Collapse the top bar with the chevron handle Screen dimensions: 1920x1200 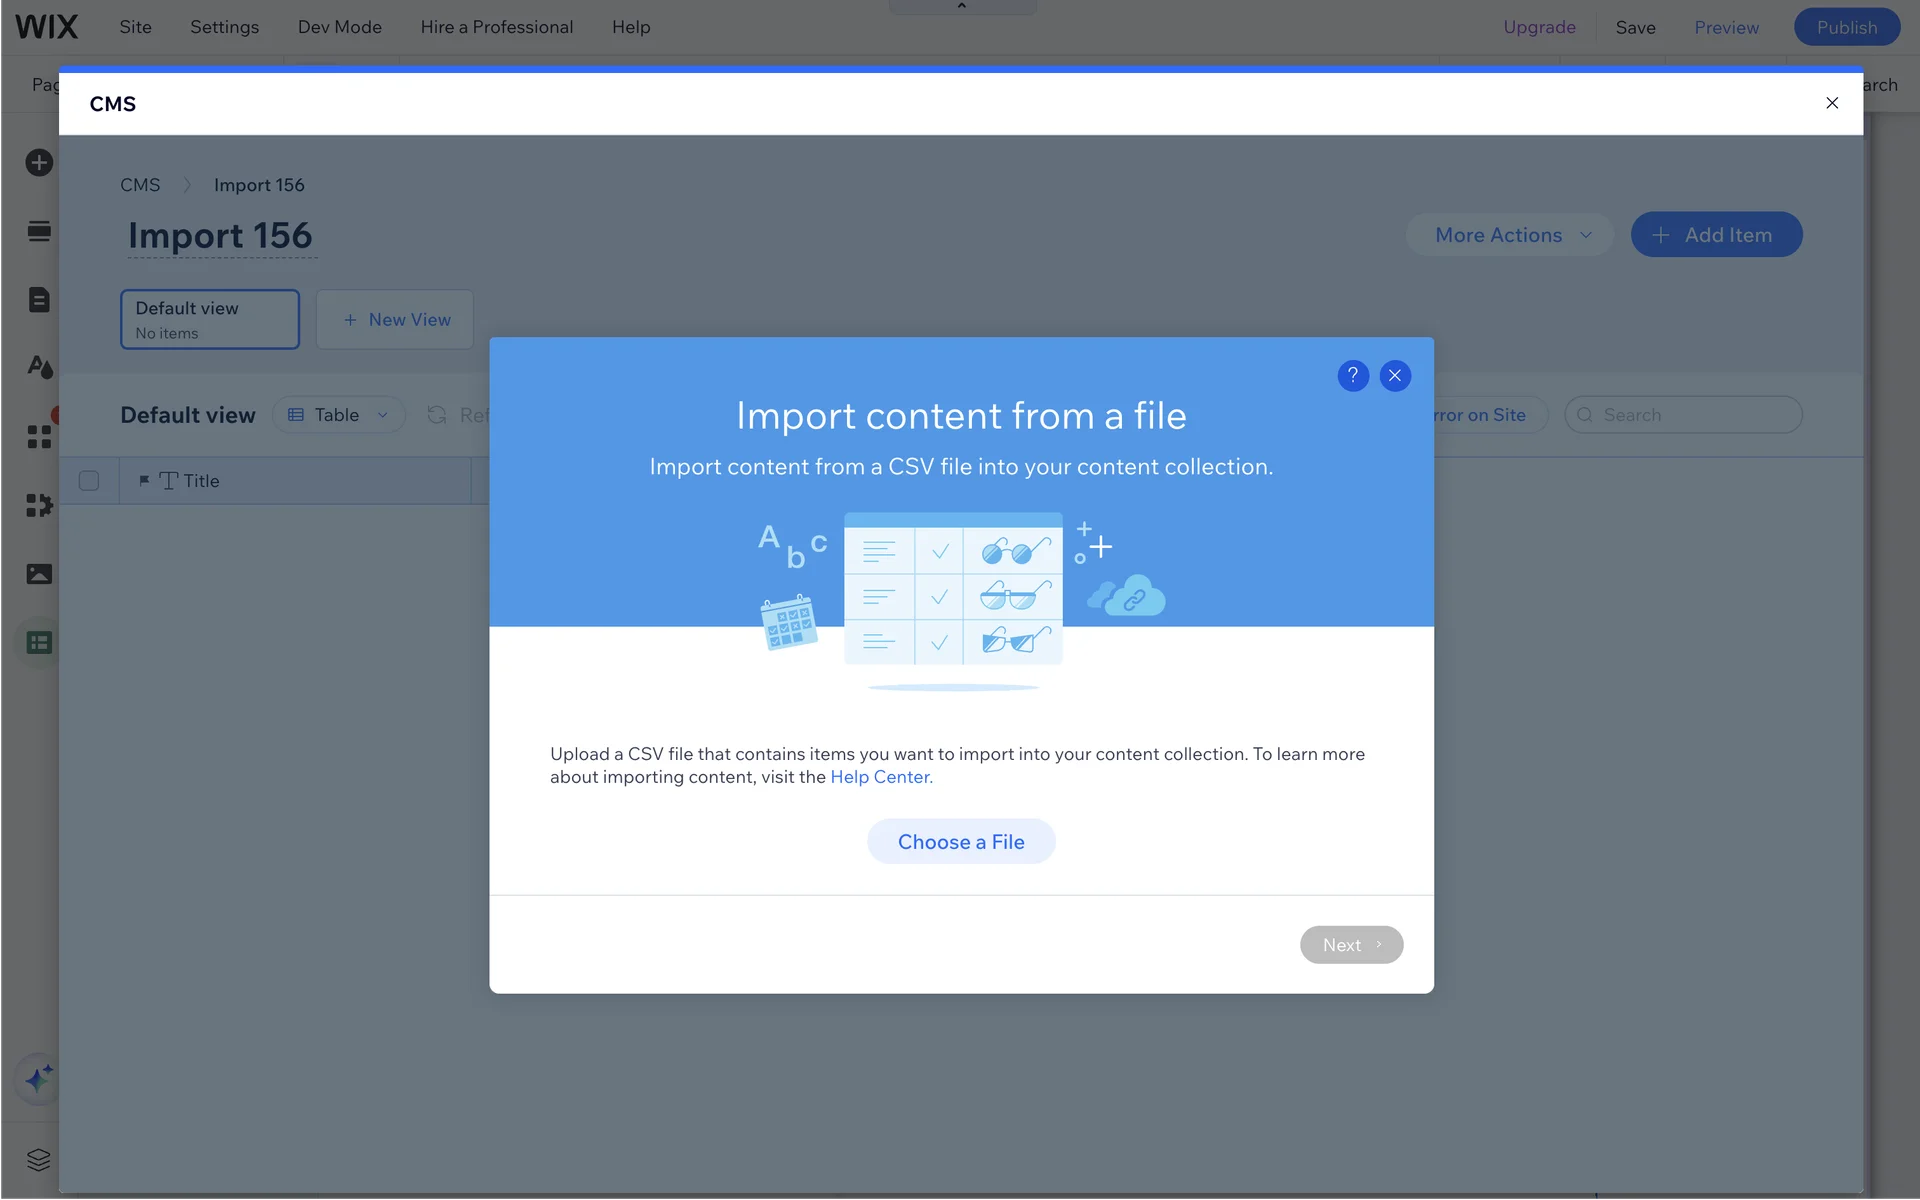coord(961,6)
